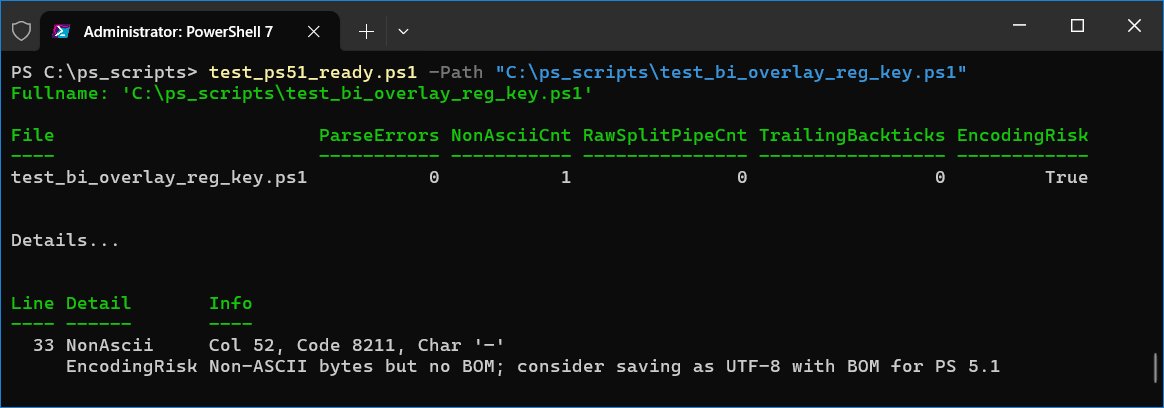Click the green Fullname output line
Image resolution: width=1164 pixels, height=408 pixels.
click(302, 94)
